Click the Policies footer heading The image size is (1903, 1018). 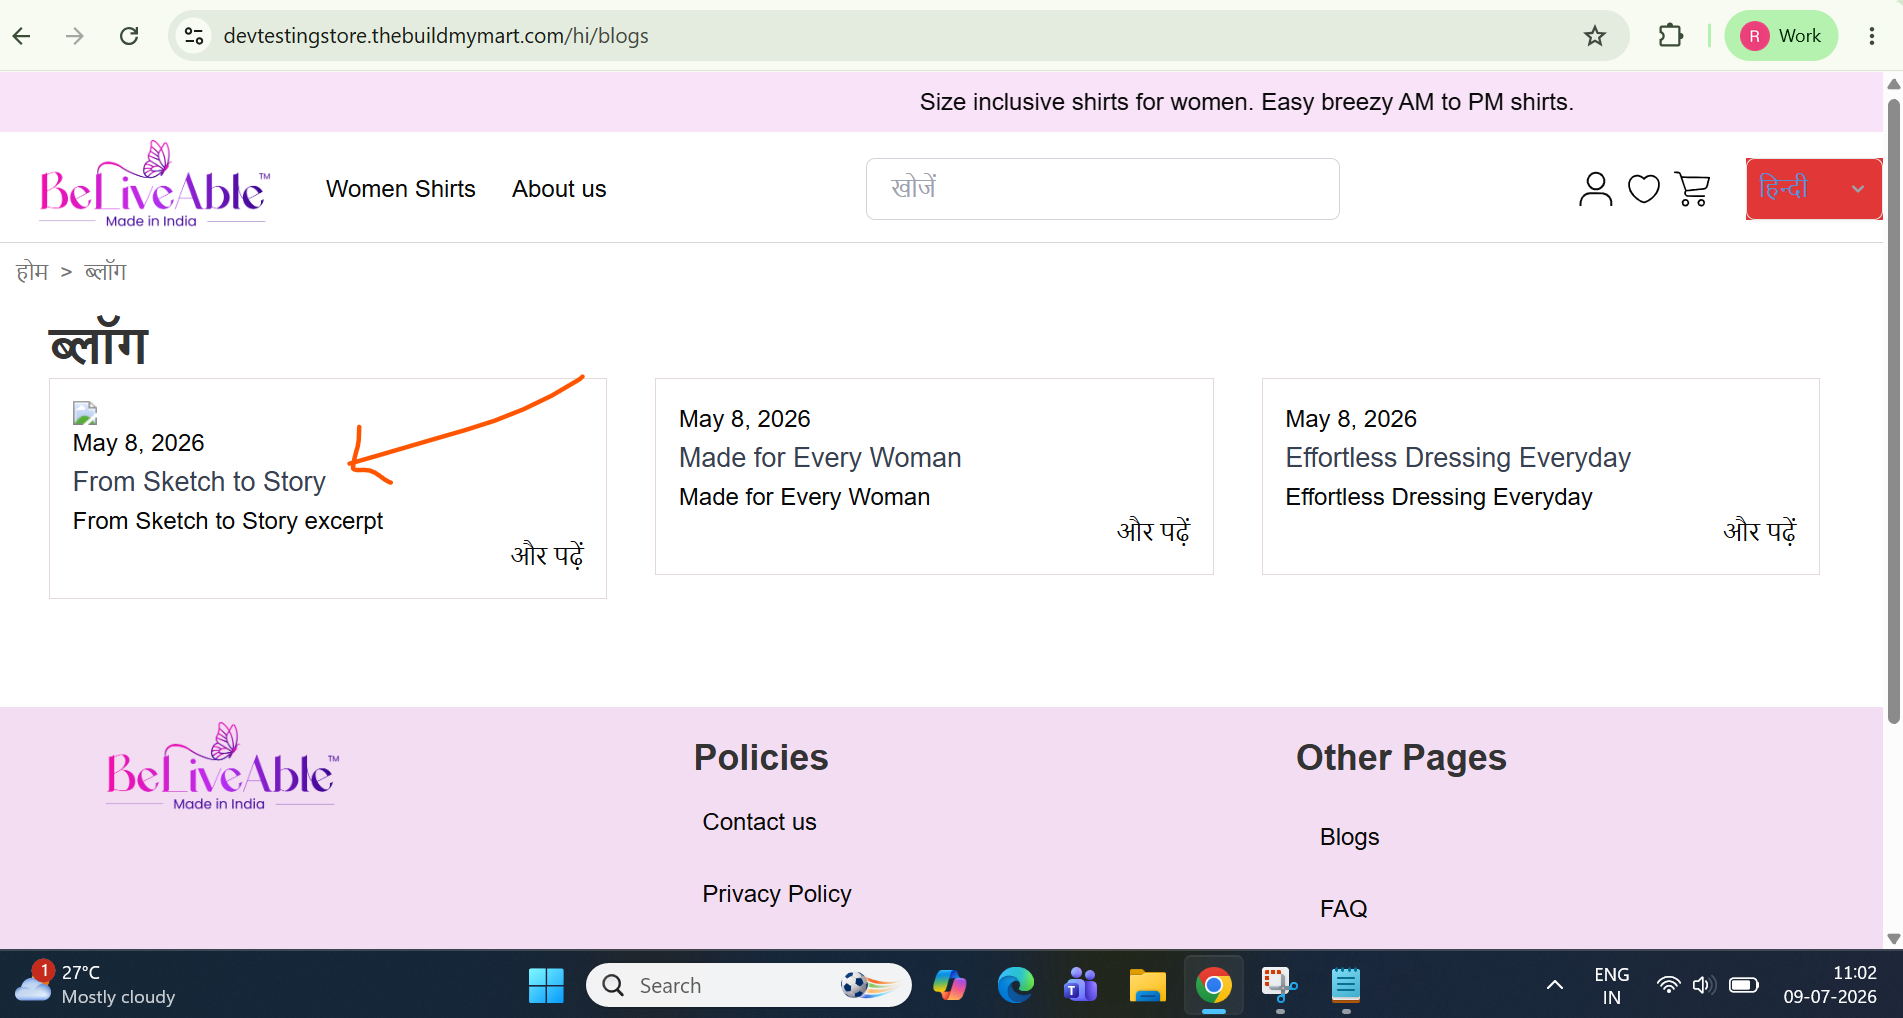pyautogui.click(x=761, y=758)
